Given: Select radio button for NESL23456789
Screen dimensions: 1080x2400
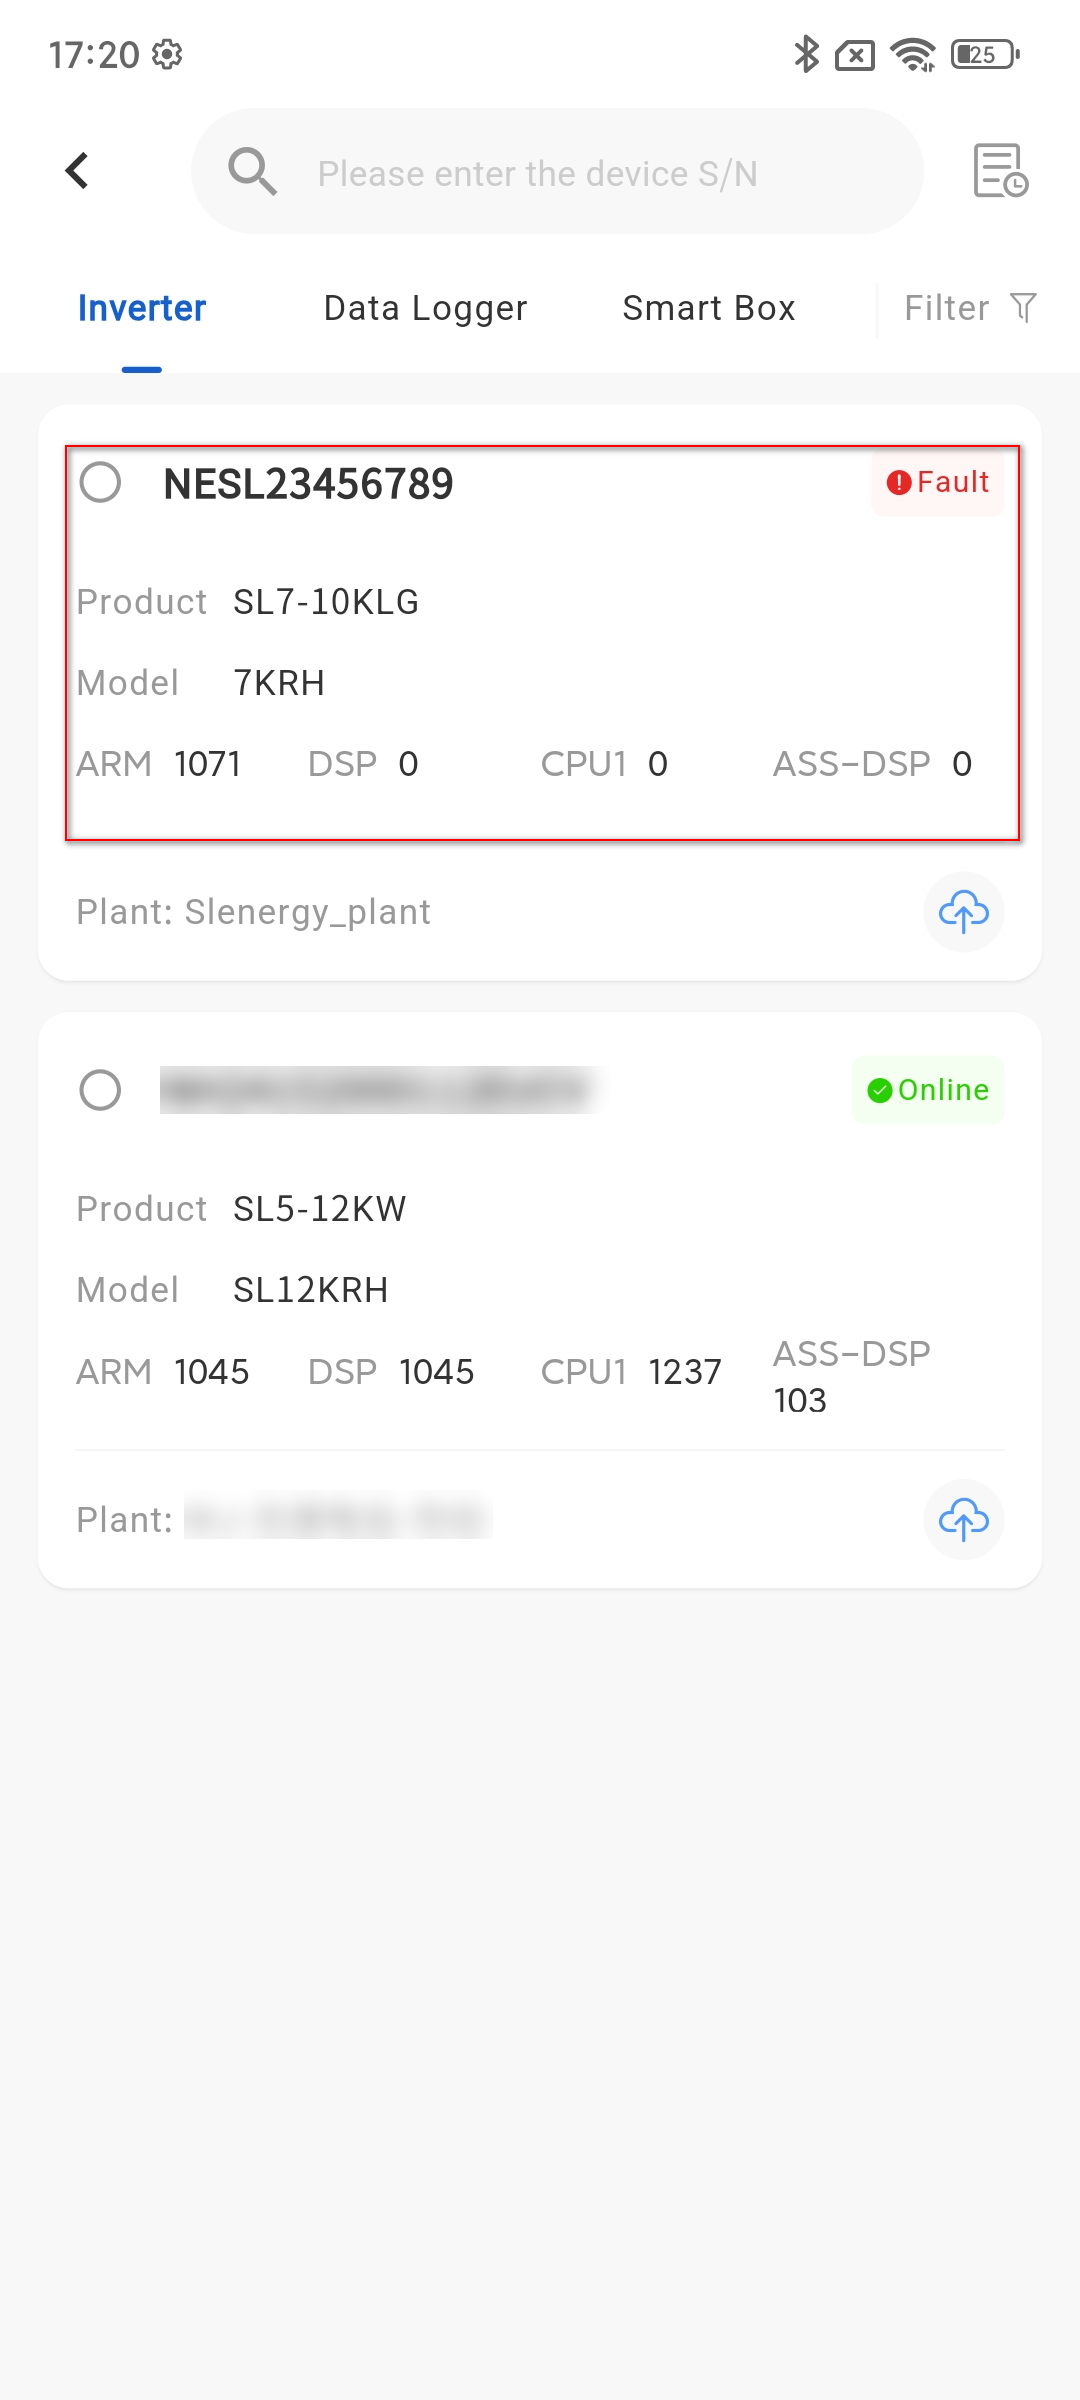Looking at the screenshot, I should [x=101, y=483].
